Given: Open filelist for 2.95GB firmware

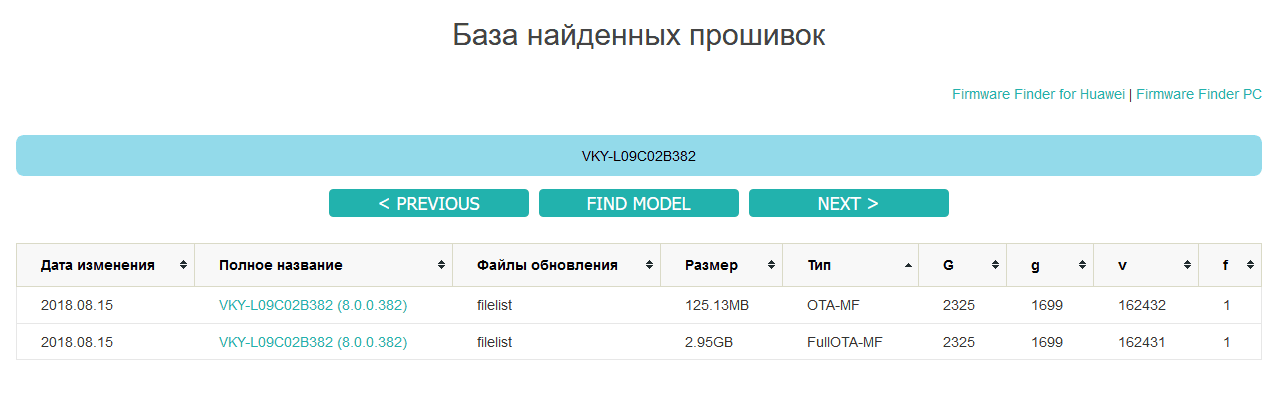Looking at the screenshot, I should (x=495, y=342).
